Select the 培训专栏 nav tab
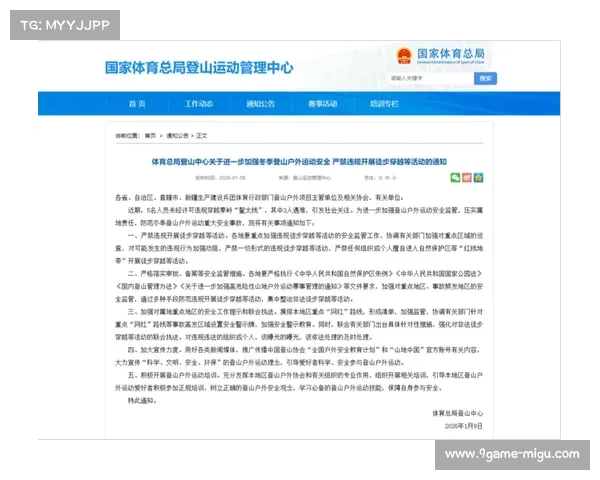The image size is (600, 480). tap(384, 104)
